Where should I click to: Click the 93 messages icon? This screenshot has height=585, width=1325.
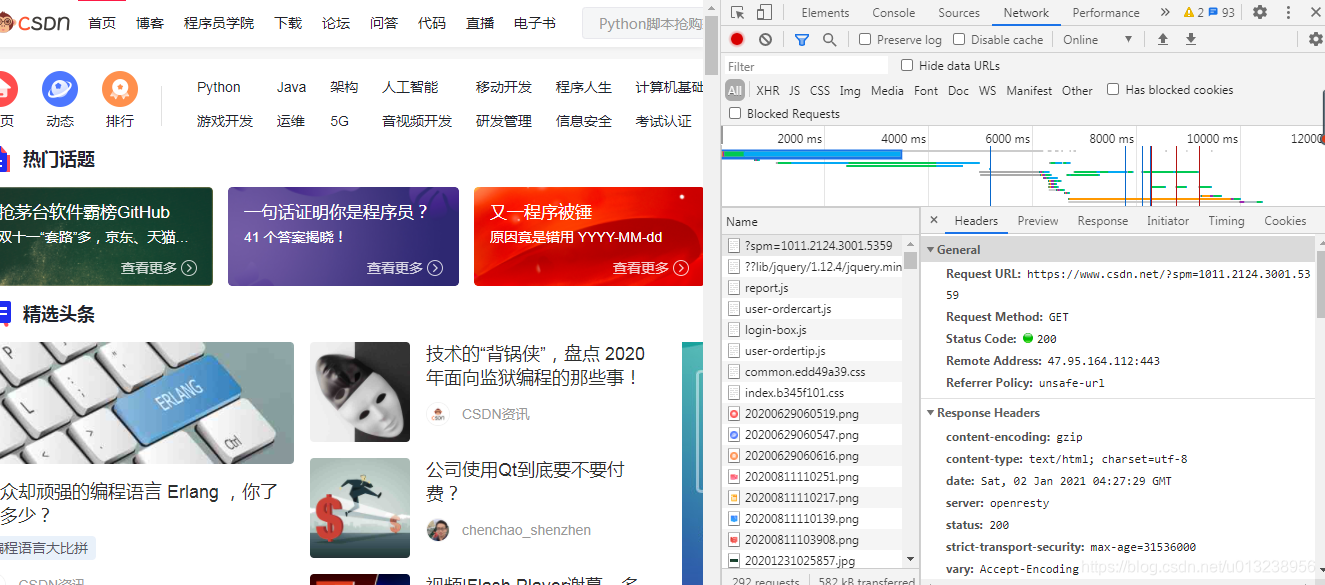[x=1222, y=12]
